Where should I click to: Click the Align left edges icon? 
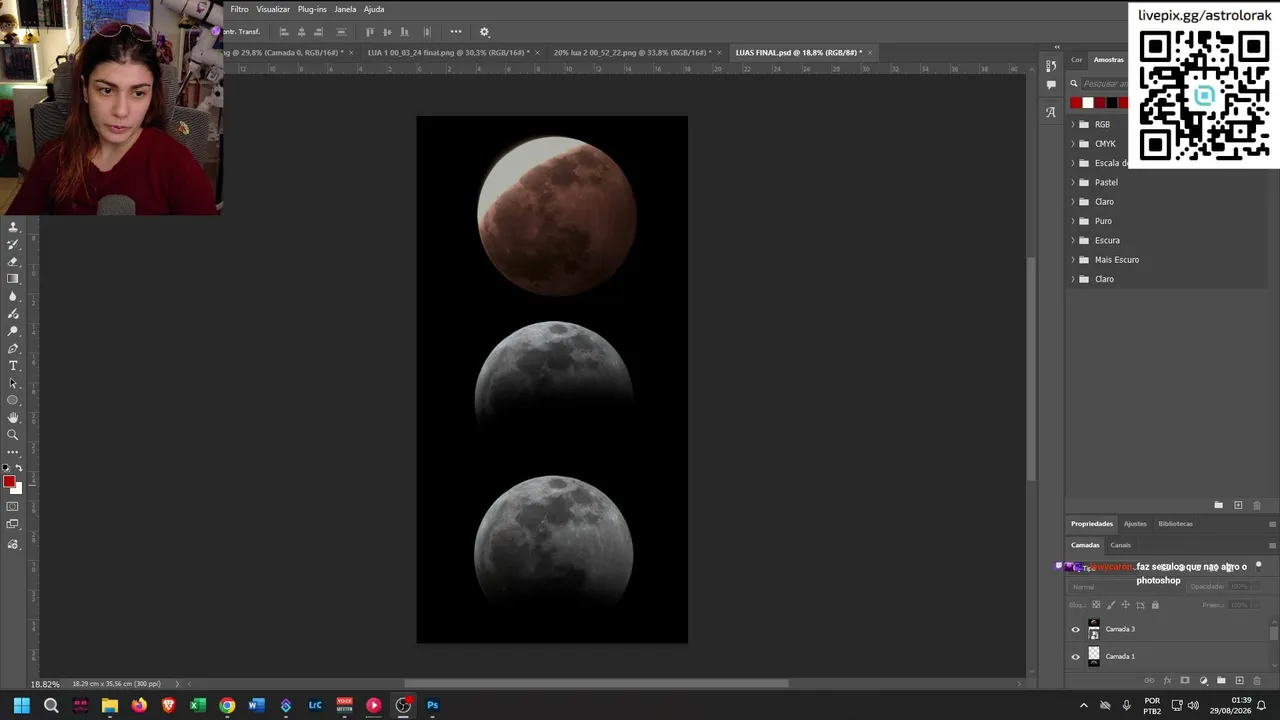pyautogui.click(x=283, y=32)
